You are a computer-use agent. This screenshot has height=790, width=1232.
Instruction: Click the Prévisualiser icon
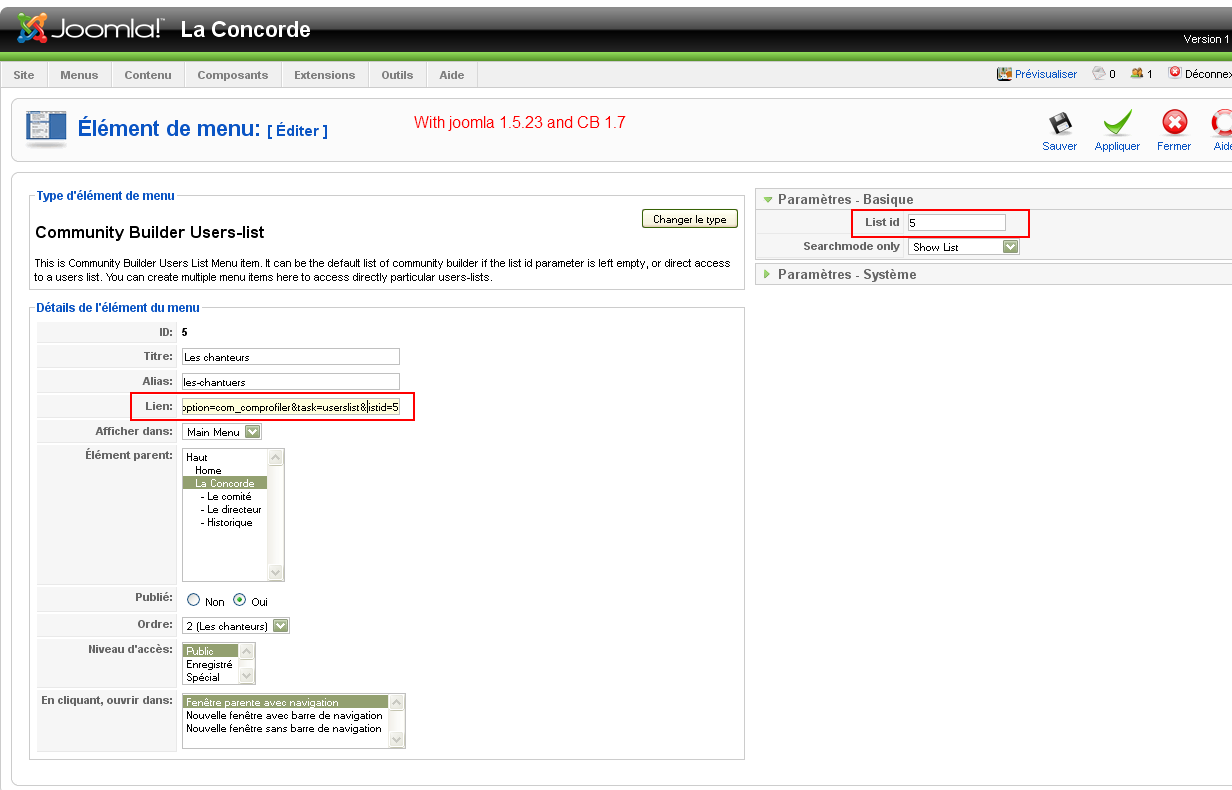click(x=1004, y=74)
